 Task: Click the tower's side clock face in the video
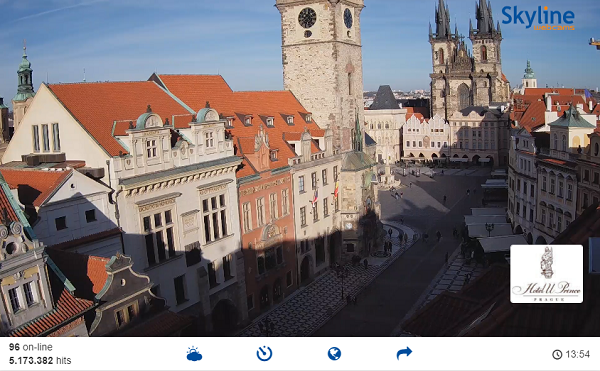(348, 18)
